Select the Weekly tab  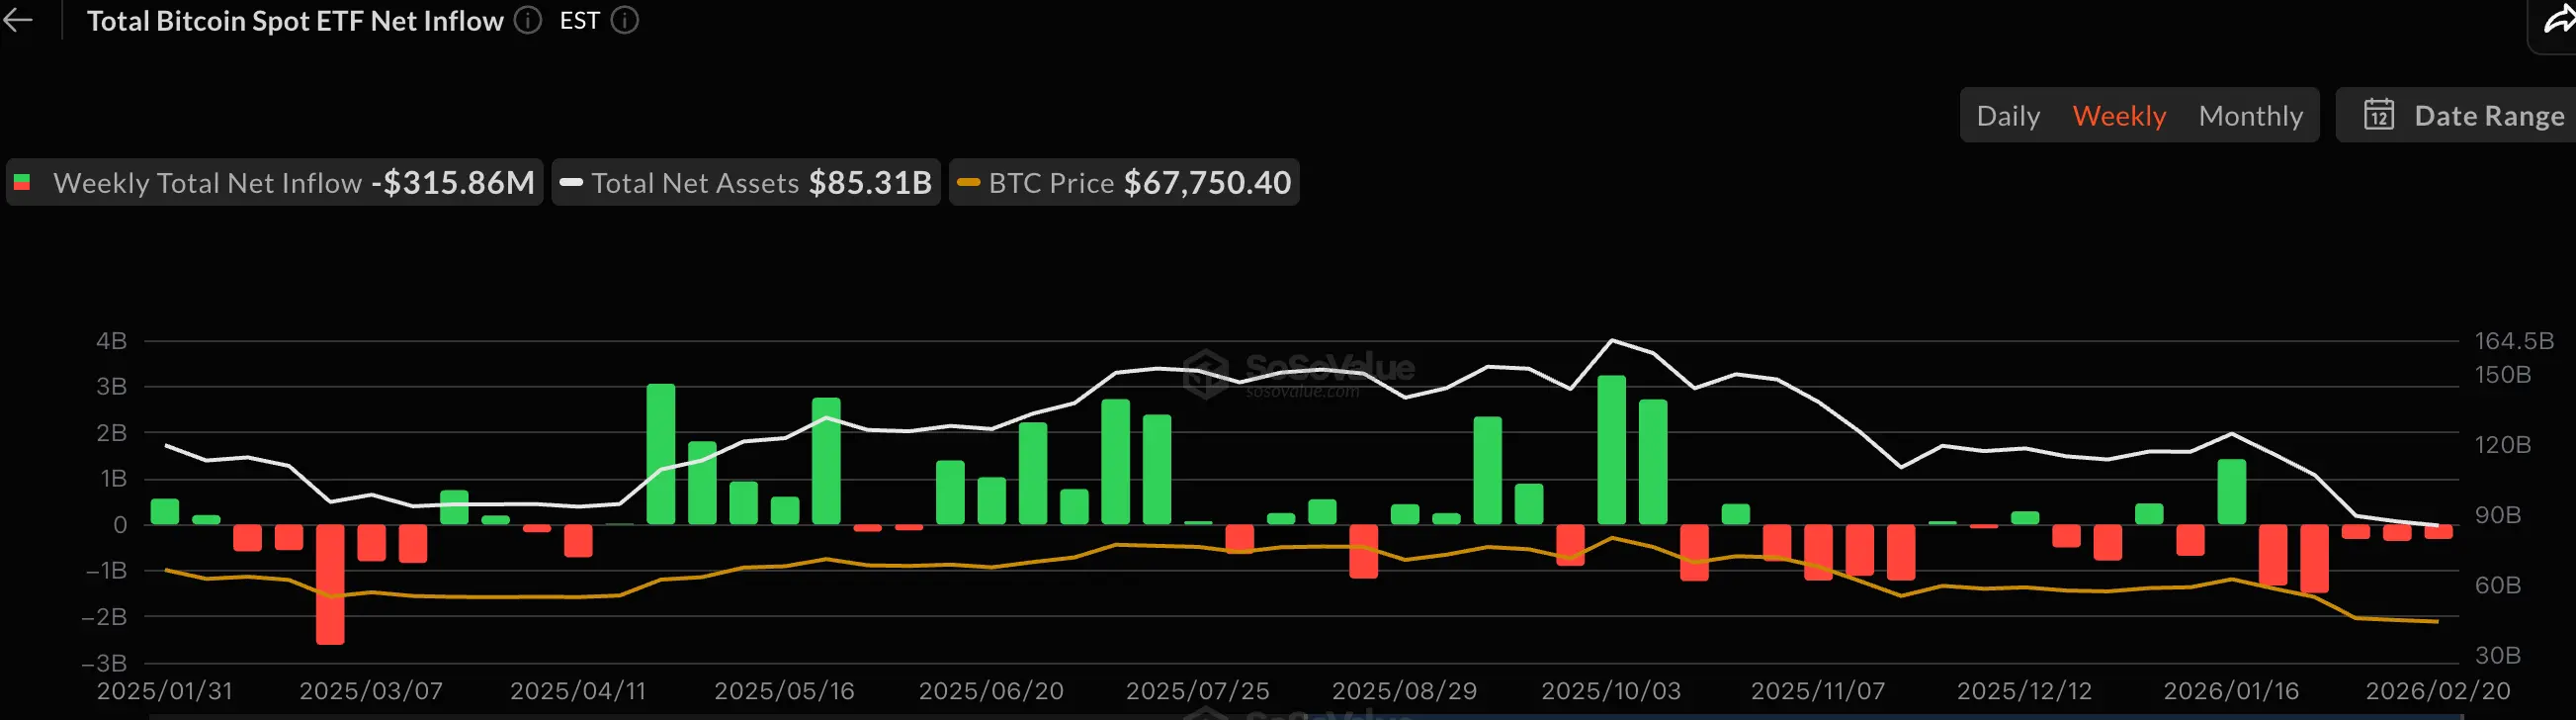2119,115
